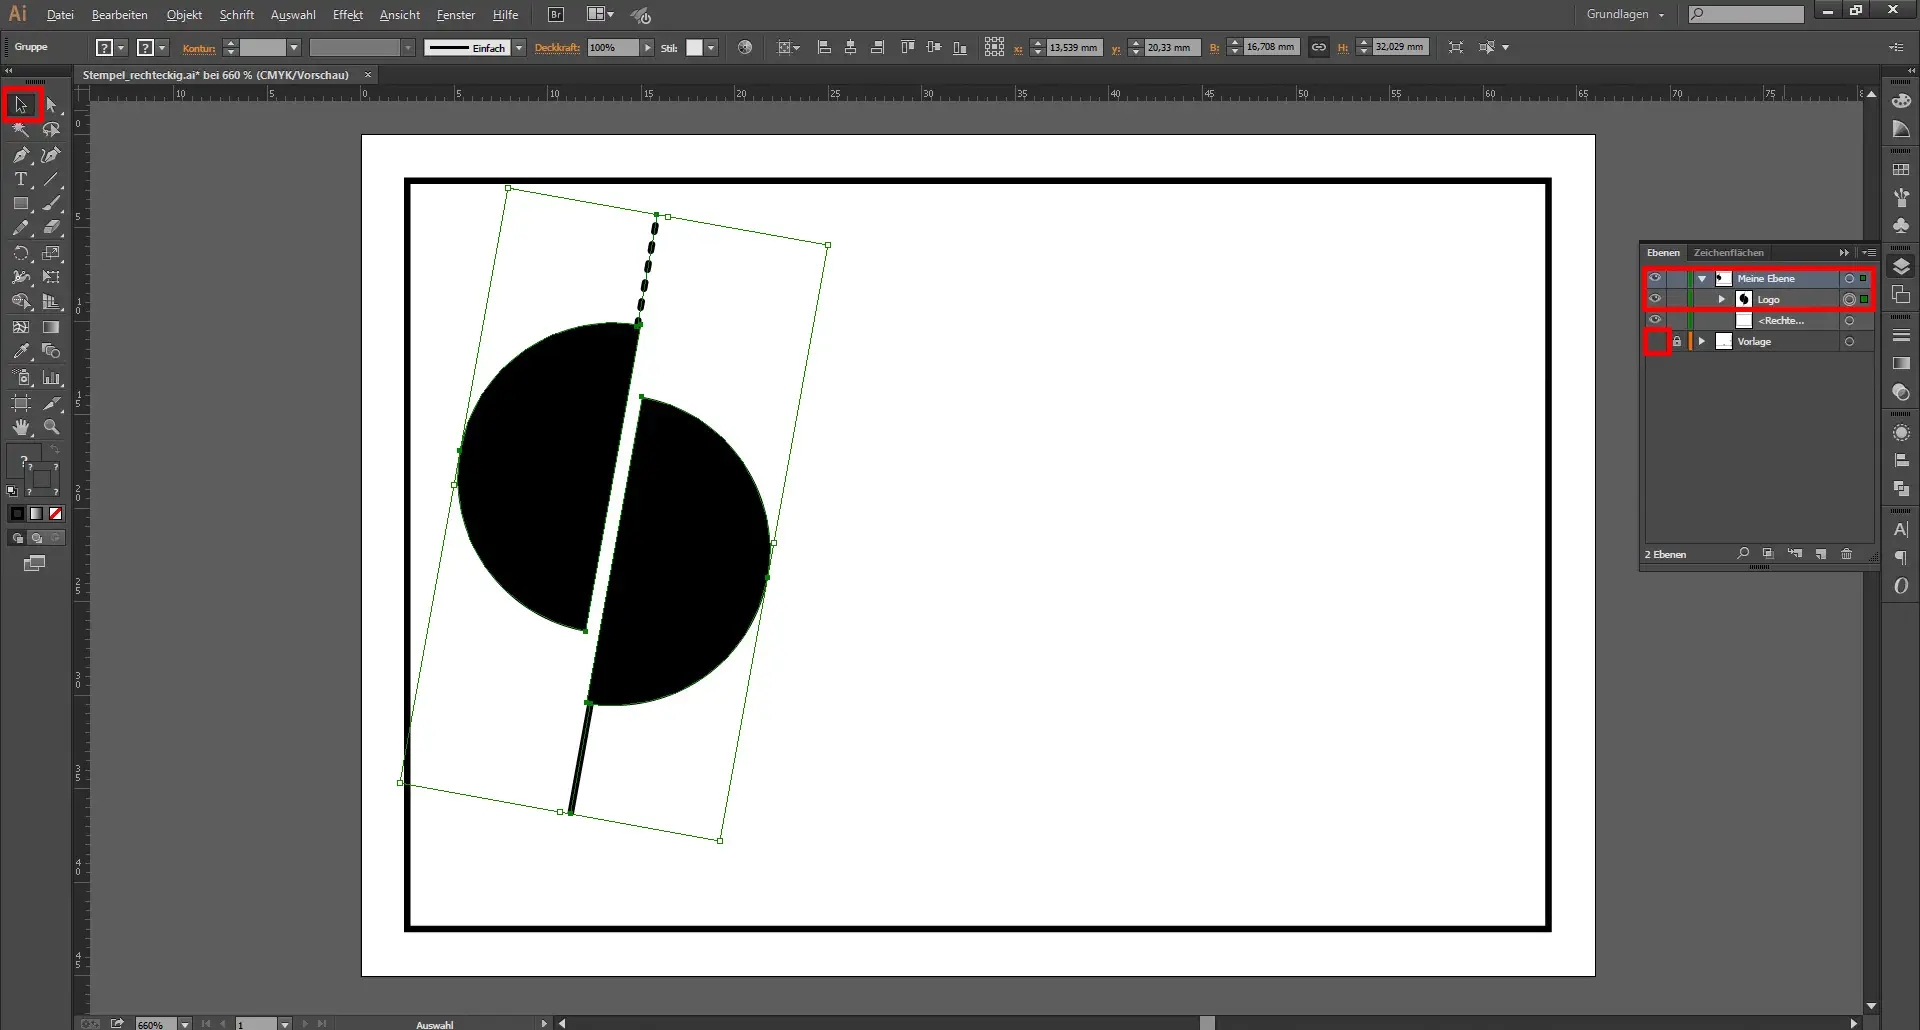
Task: Select the Eraser tool
Action: (51, 228)
